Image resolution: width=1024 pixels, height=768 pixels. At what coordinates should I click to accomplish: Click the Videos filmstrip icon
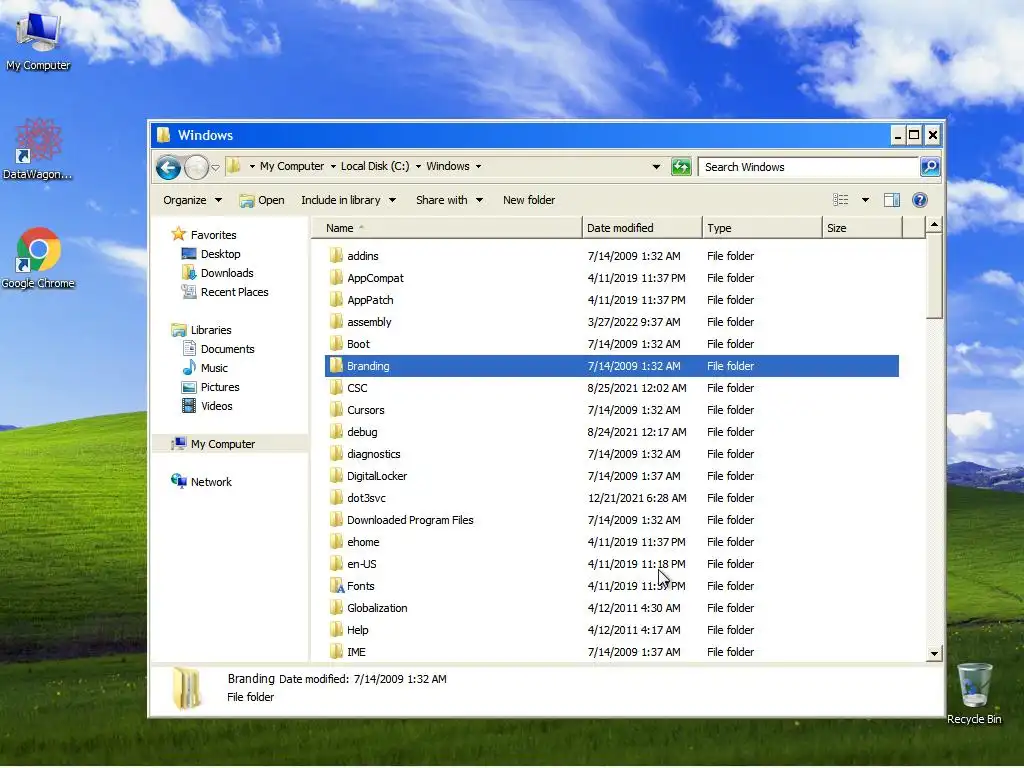pos(189,406)
